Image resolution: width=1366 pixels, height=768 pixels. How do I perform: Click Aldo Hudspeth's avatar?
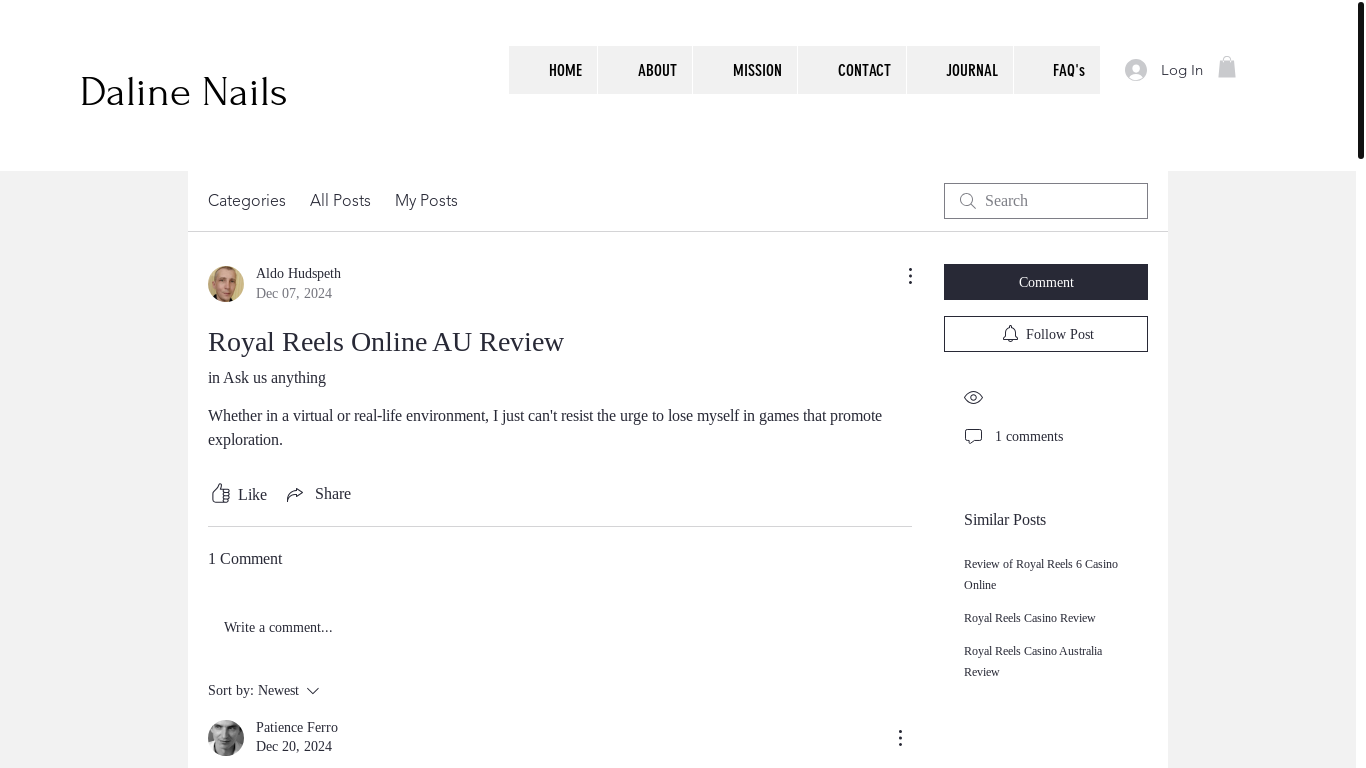(x=226, y=284)
